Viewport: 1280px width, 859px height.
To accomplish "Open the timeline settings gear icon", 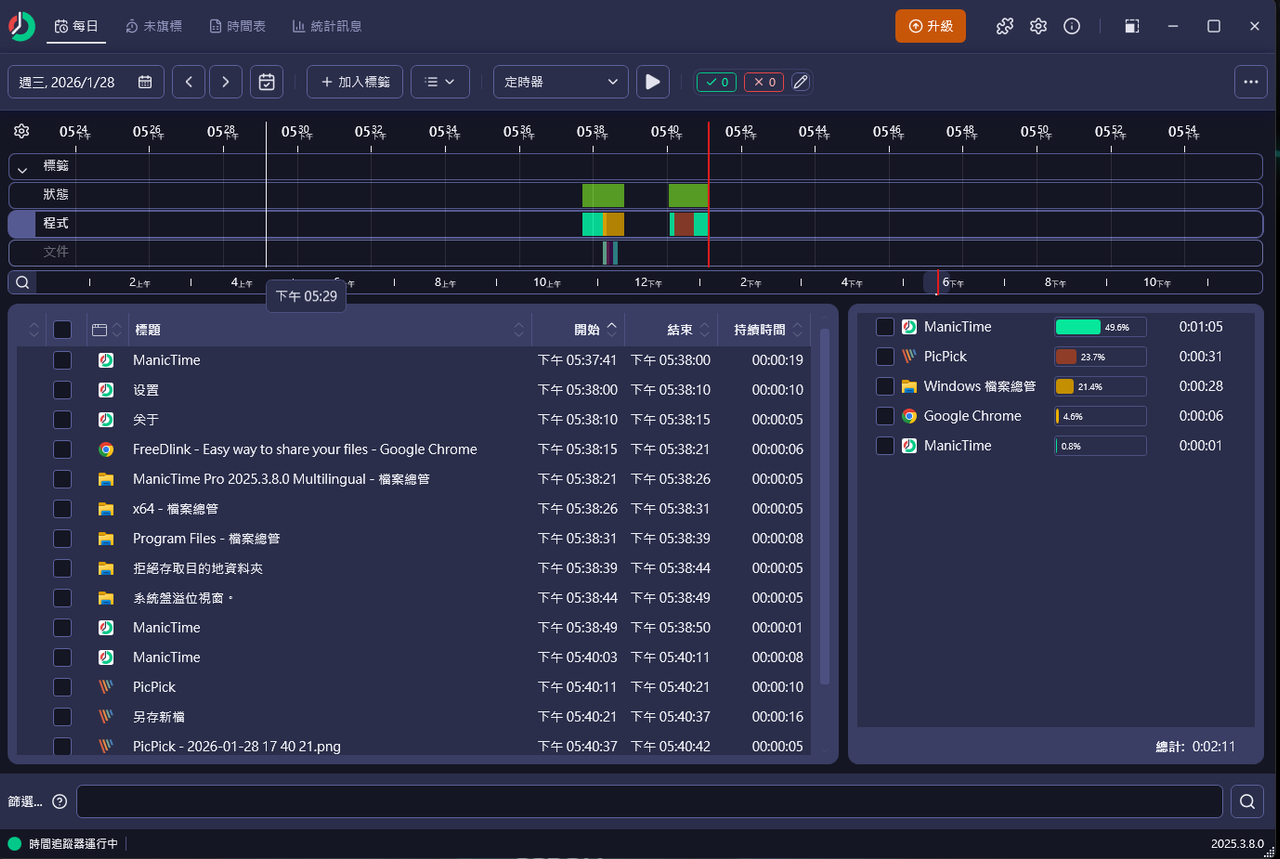I will point(22,131).
